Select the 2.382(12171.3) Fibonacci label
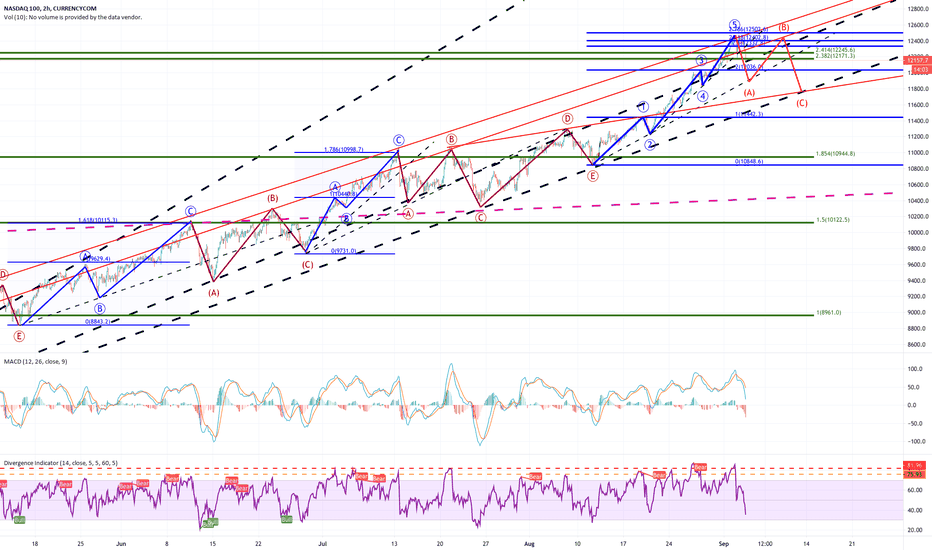This screenshot has width=932, height=550. [835, 55]
